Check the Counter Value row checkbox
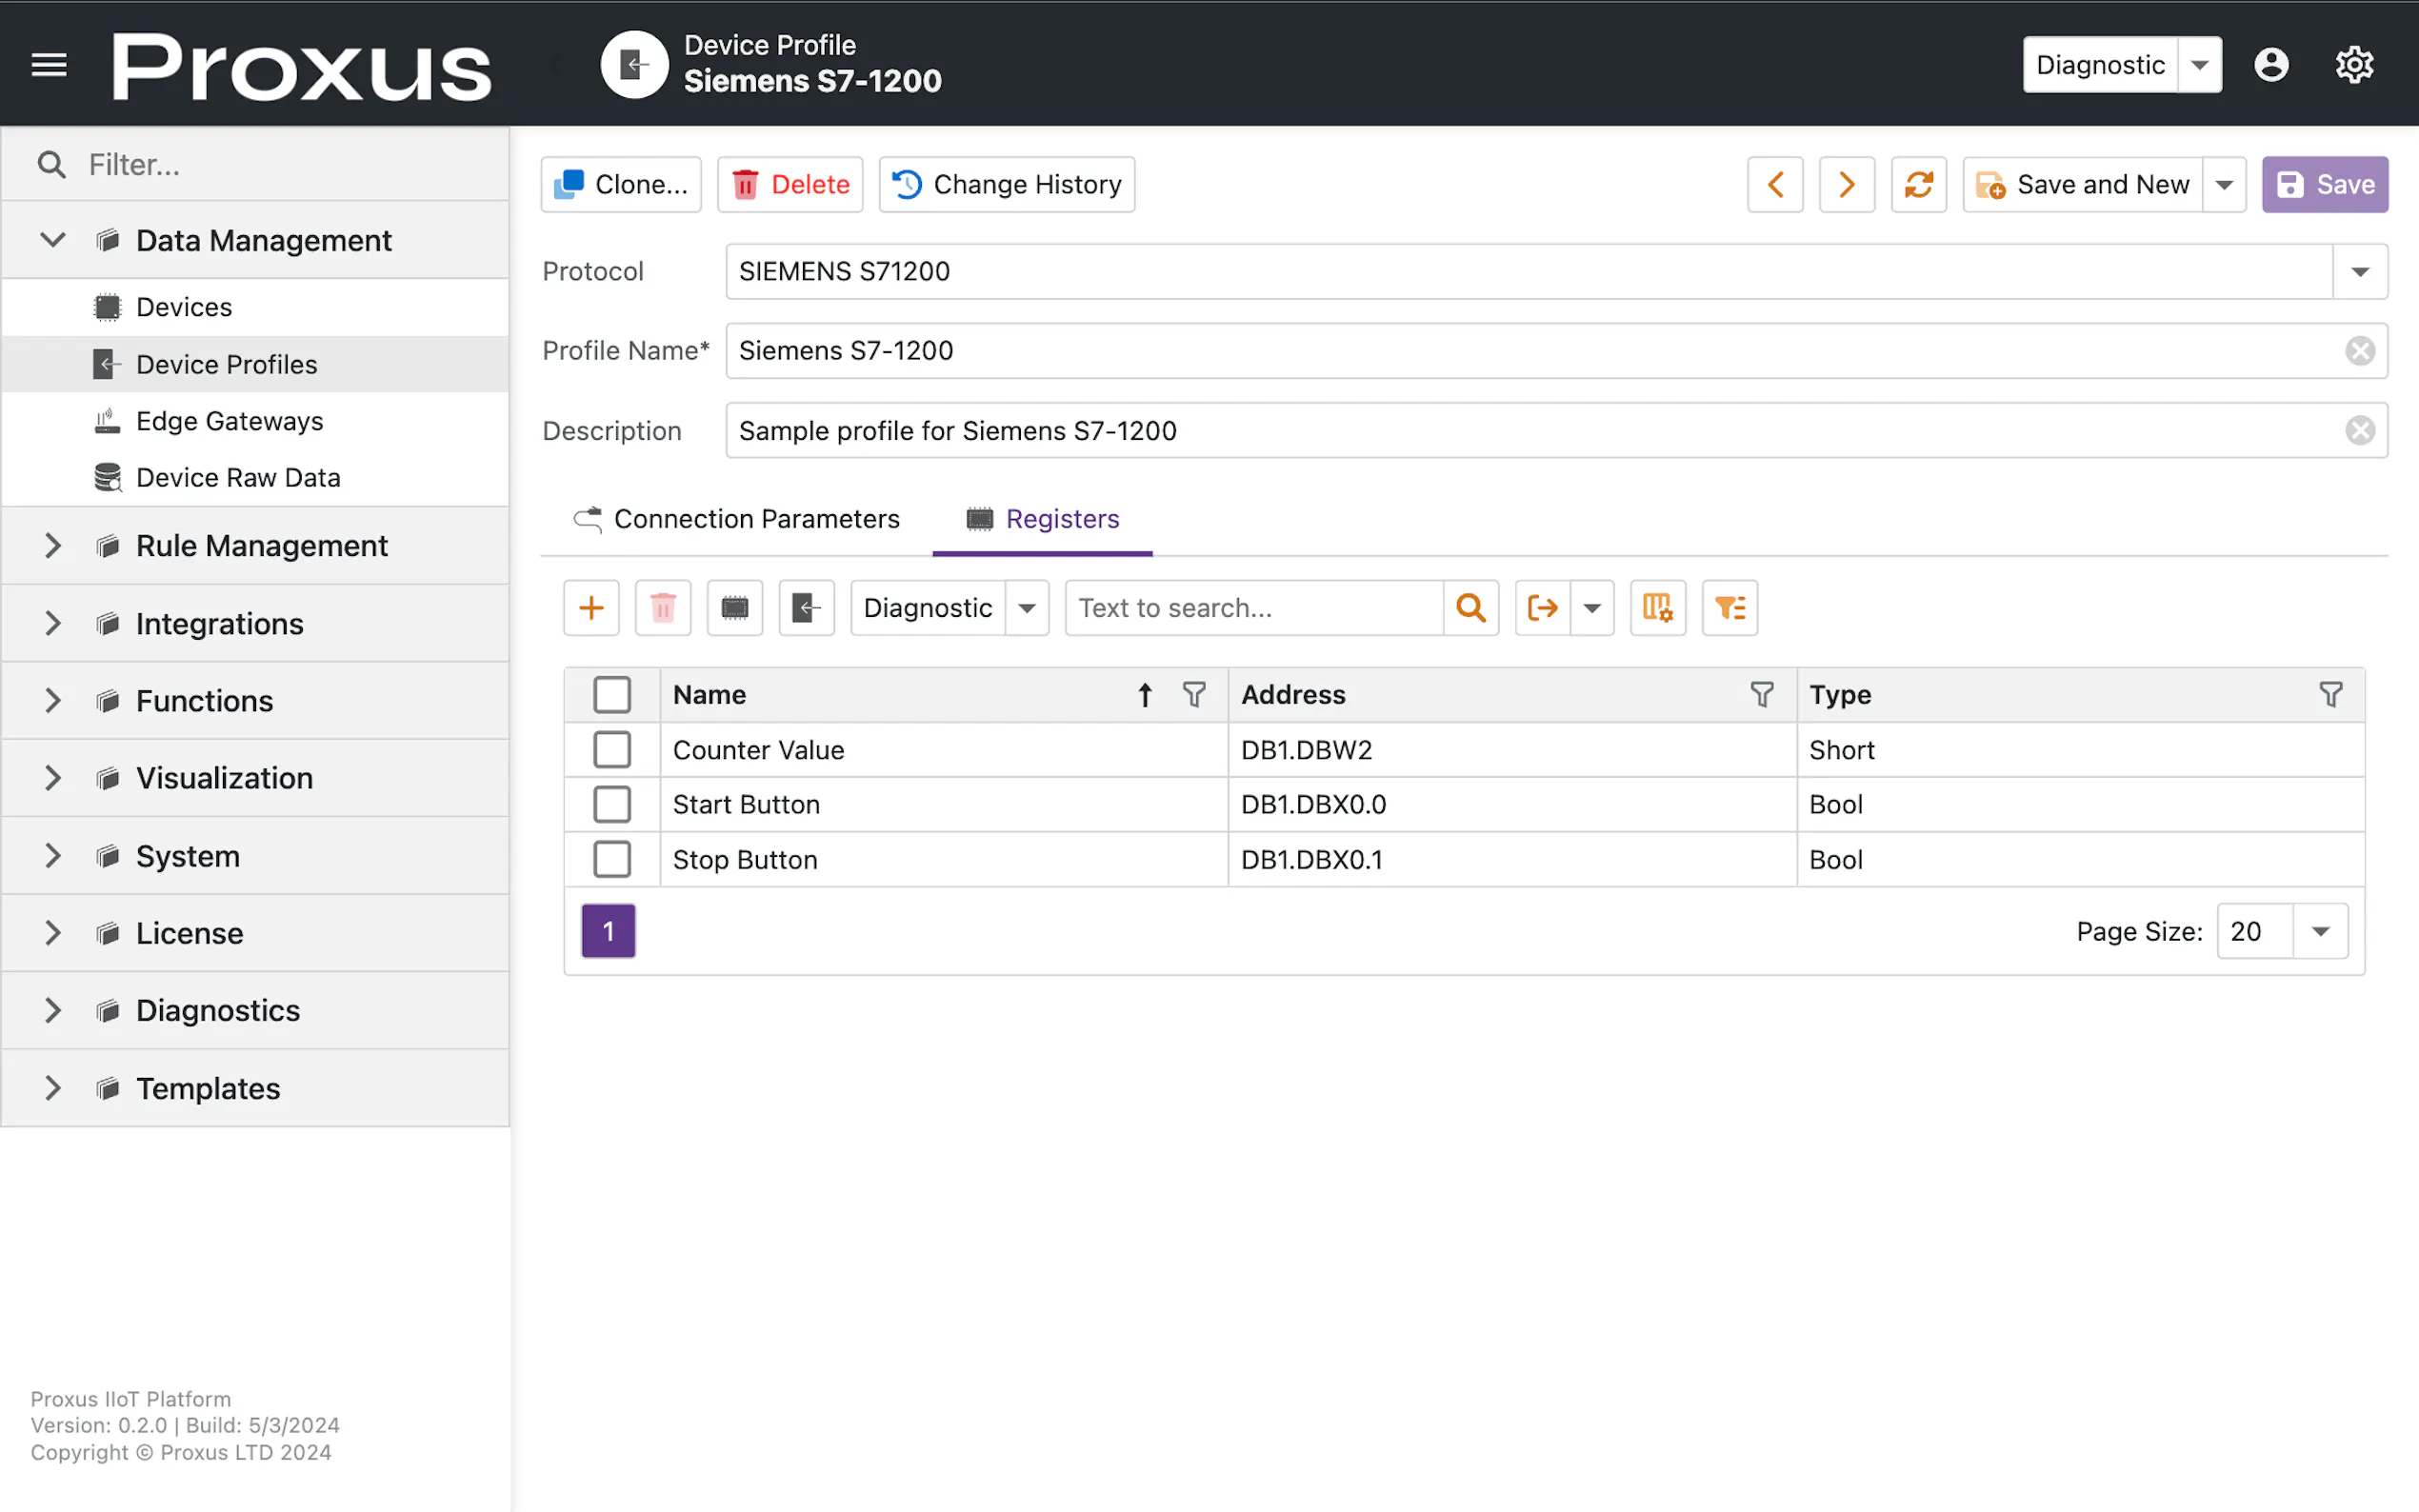The width and height of the screenshot is (2419, 1512). (x=612, y=750)
